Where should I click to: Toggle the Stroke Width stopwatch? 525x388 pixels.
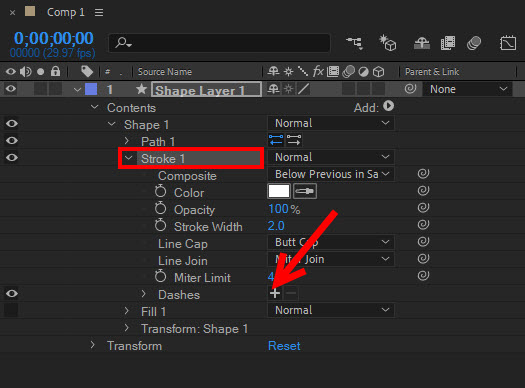[160, 225]
